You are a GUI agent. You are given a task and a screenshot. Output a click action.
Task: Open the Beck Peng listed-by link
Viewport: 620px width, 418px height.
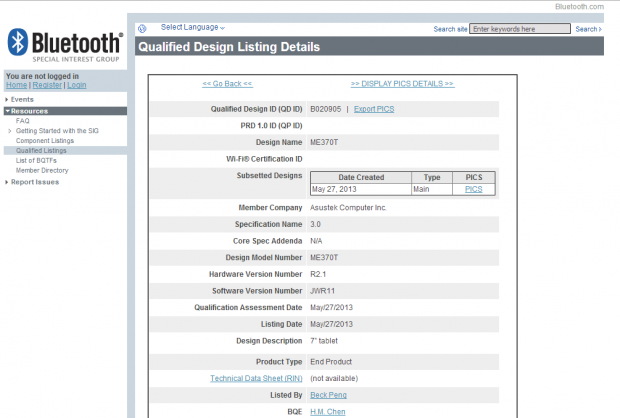[x=329, y=395]
